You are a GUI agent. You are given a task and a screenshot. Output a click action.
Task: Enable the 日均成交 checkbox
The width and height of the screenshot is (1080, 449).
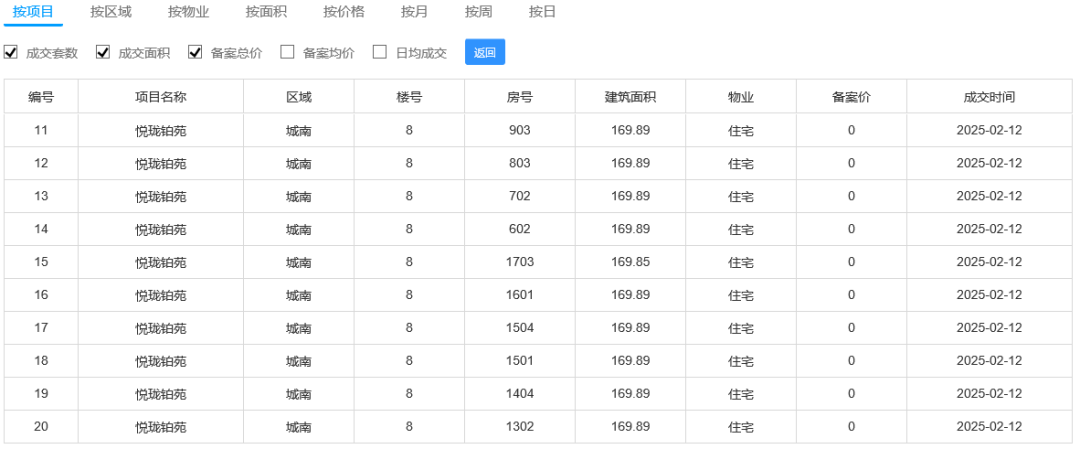click(x=380, y=52)
